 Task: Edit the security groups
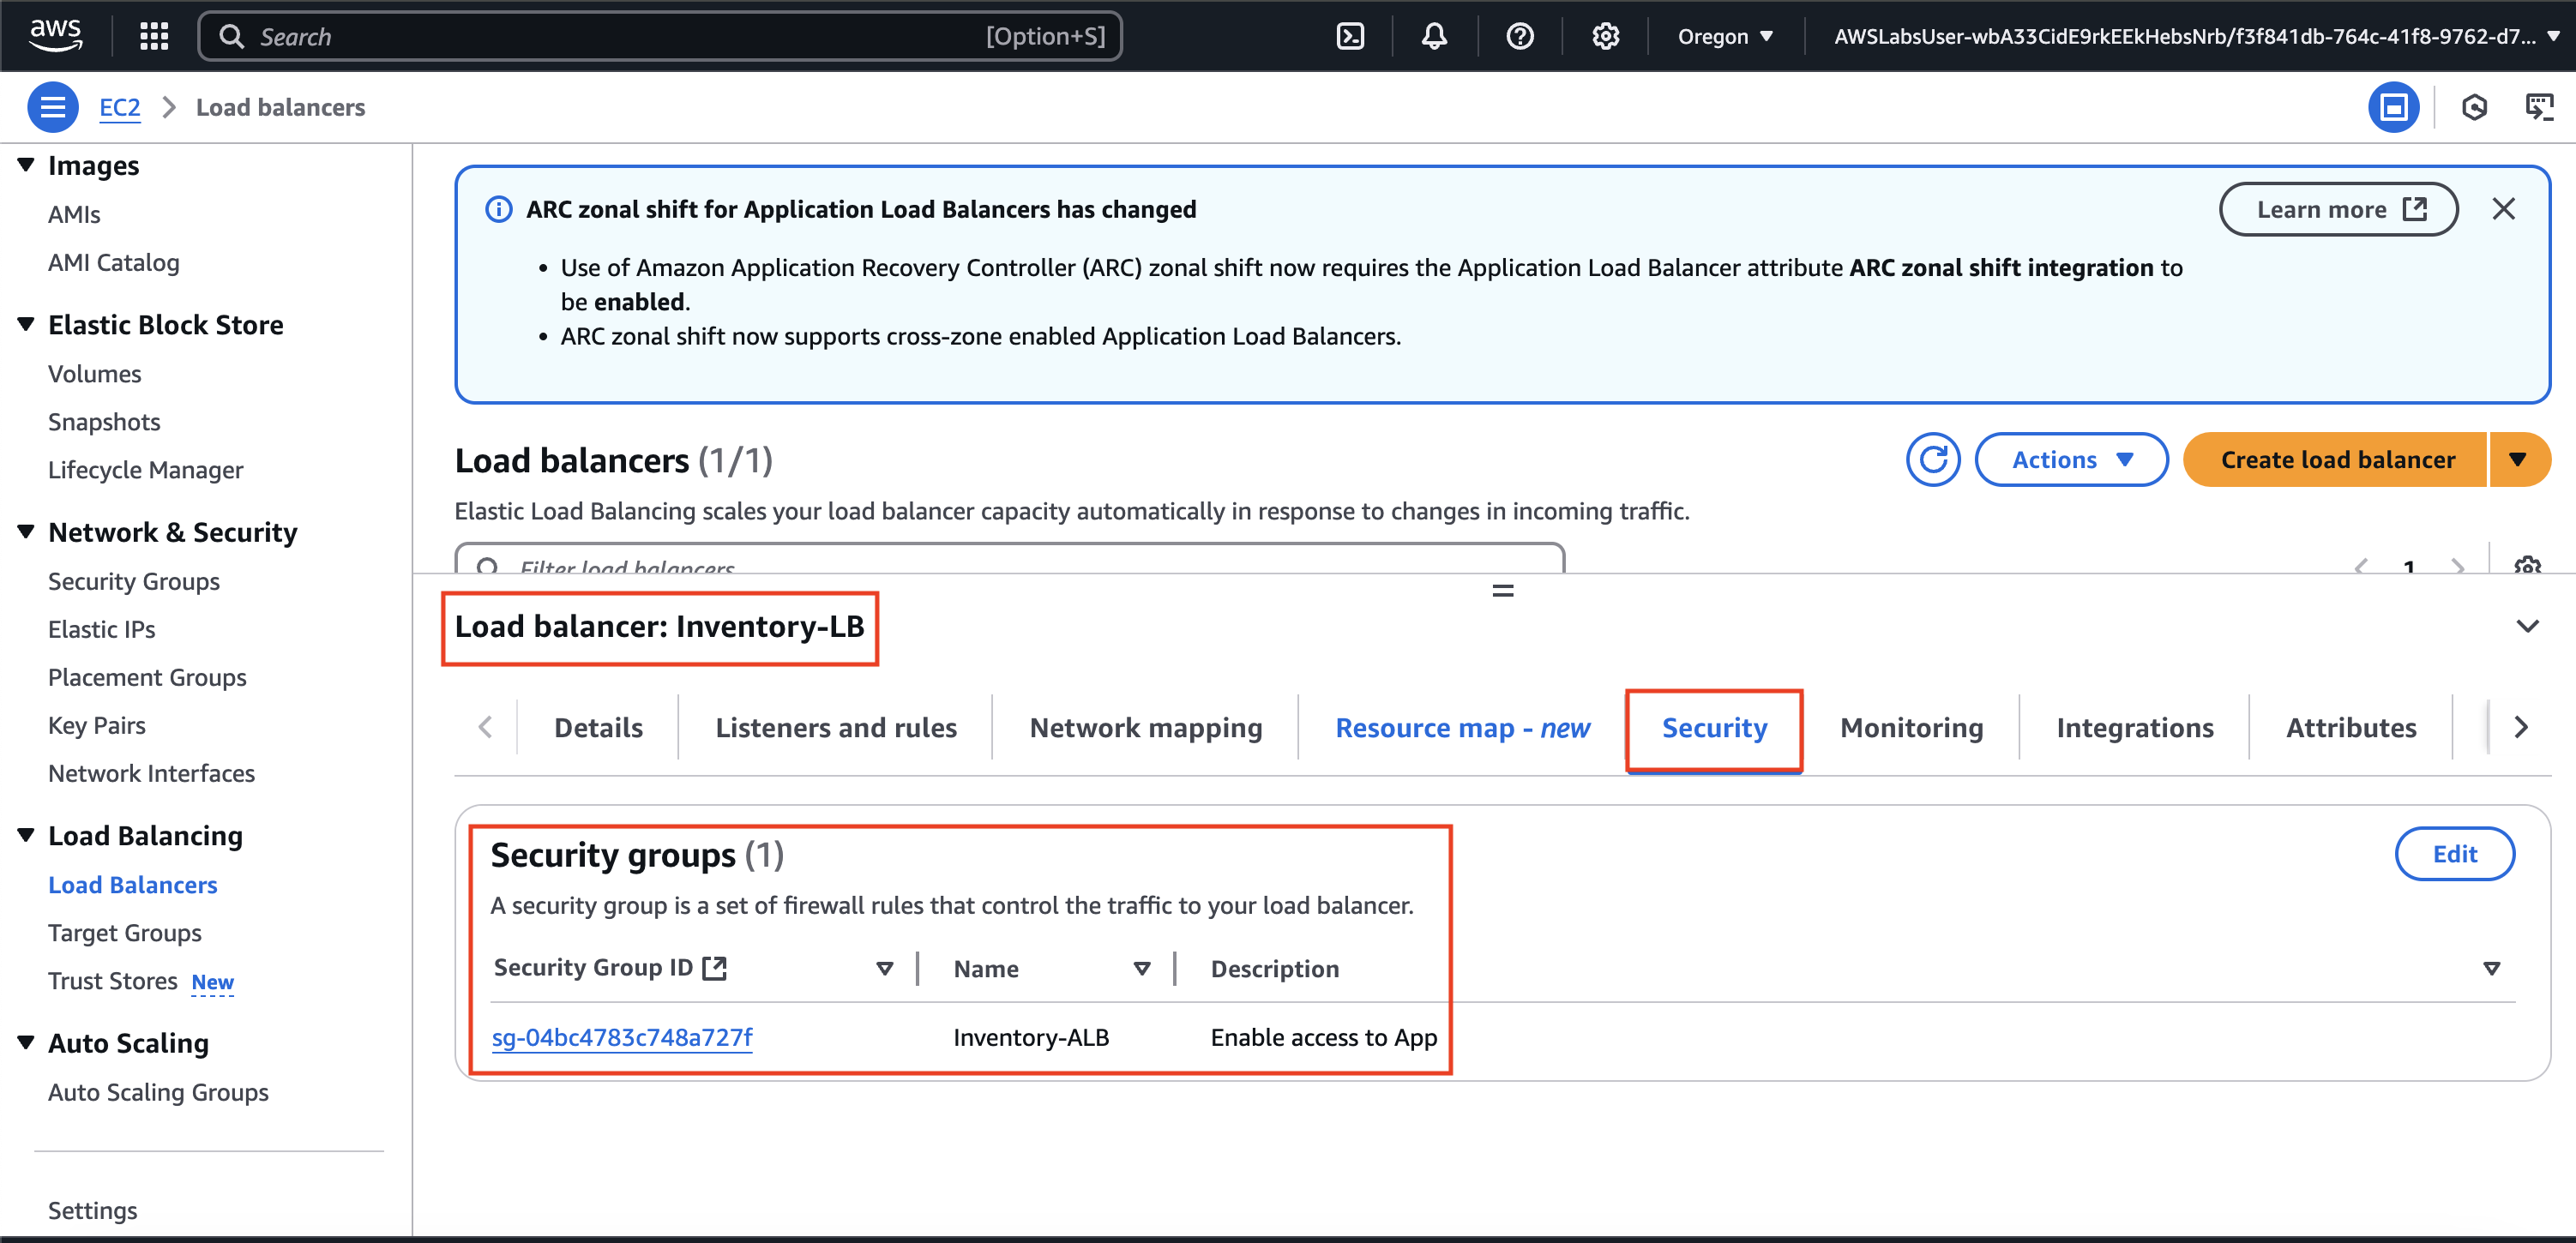coord(2454,854)
